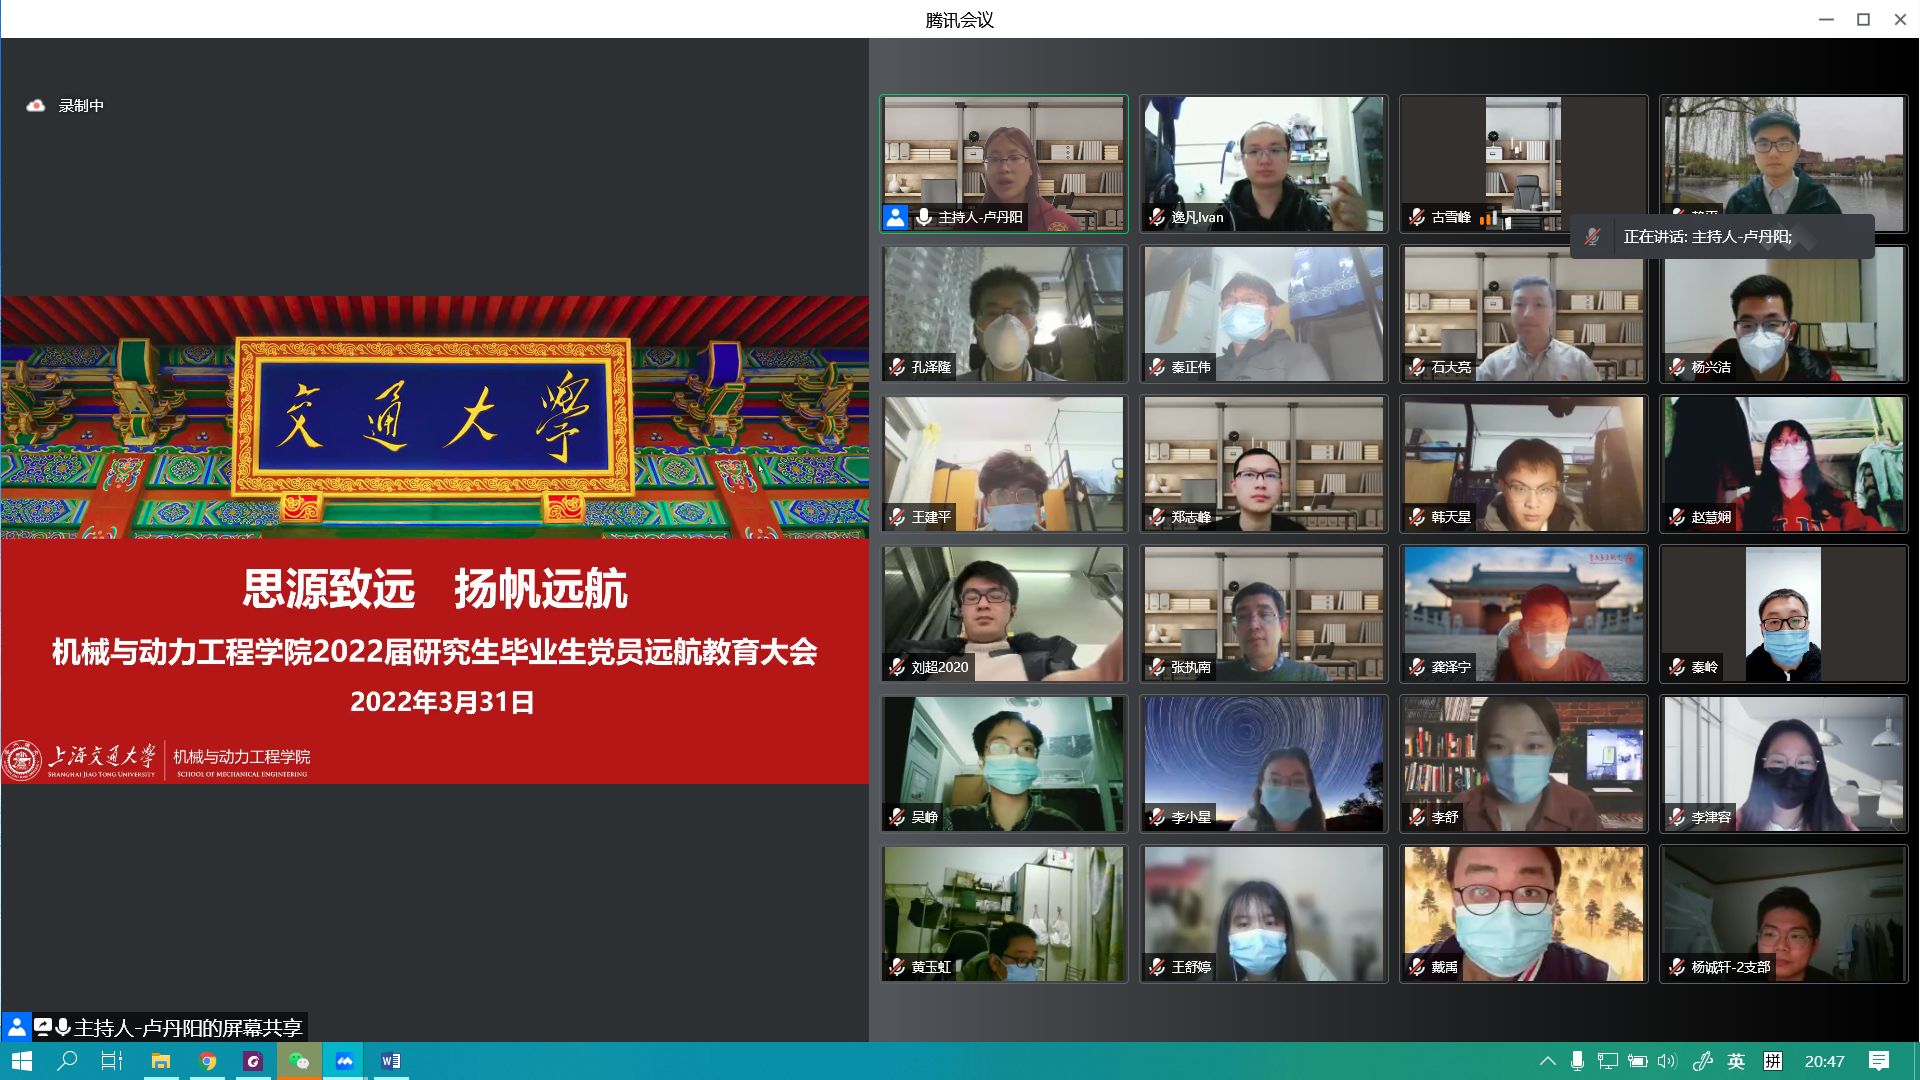Open Tencent Meeting taskbar icon

pos(345,1061)
